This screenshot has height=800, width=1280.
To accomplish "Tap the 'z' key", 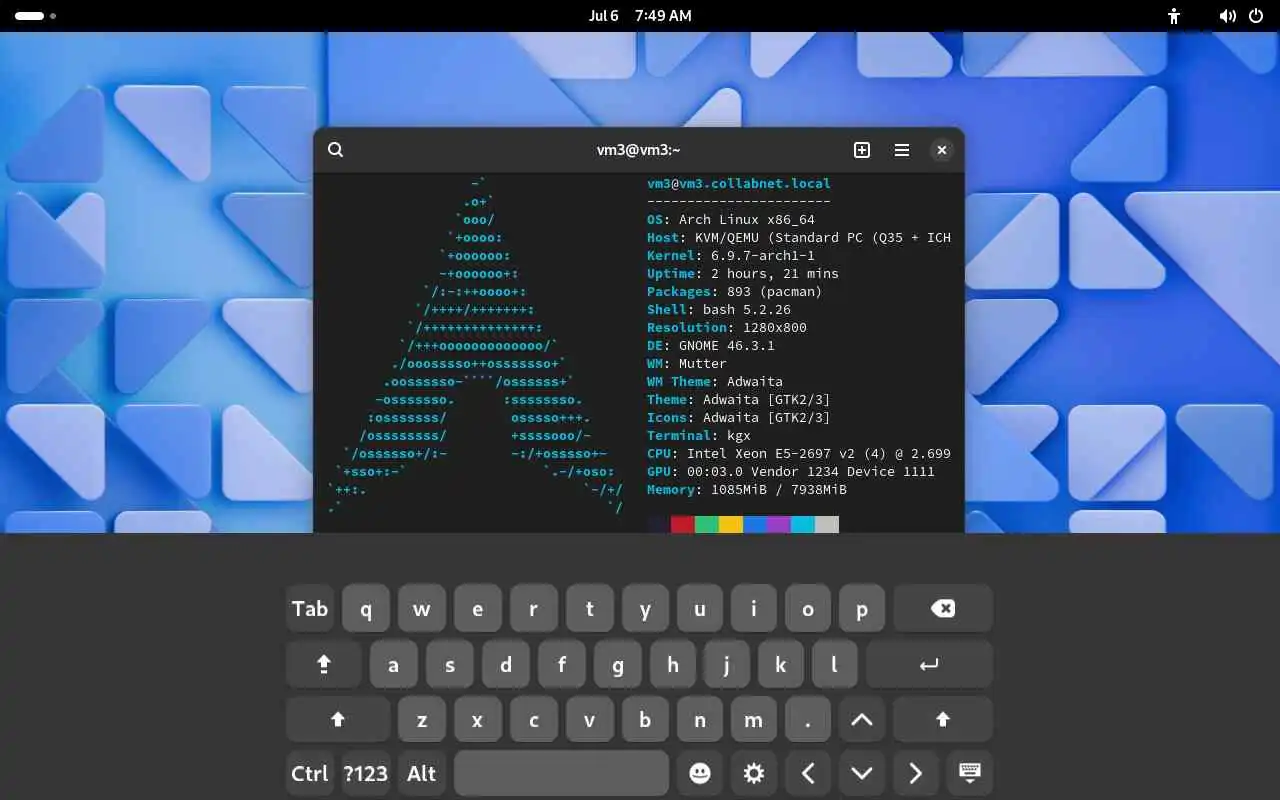I will (422, 719).
